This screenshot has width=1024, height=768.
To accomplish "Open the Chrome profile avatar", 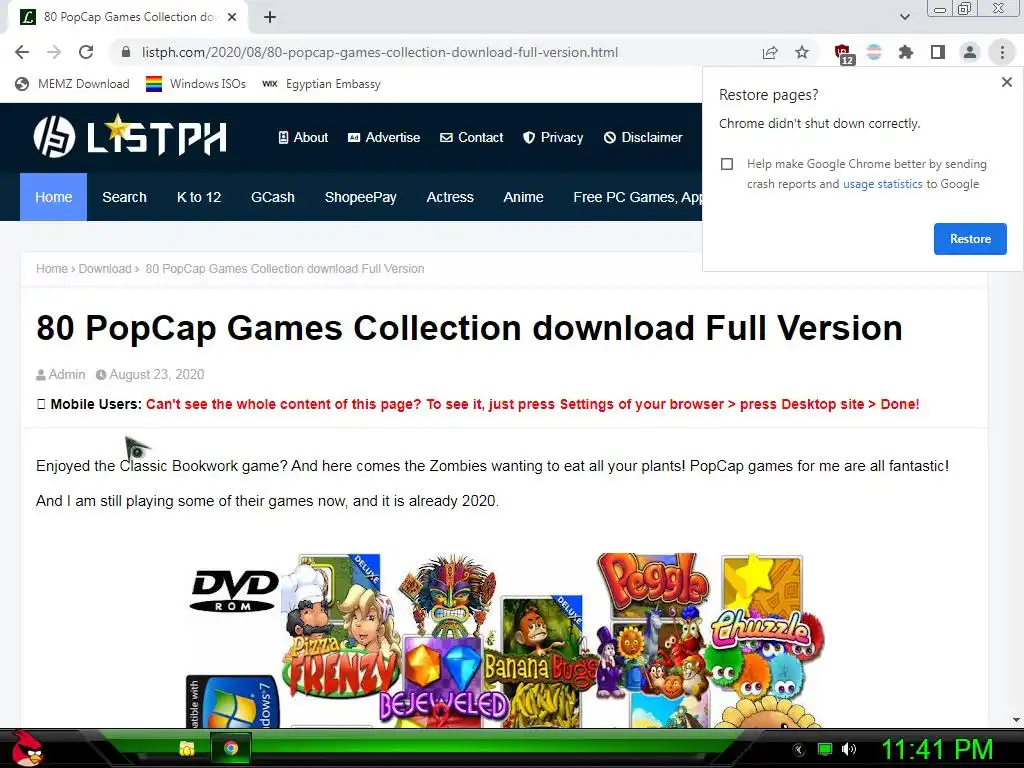I will click(970, 52).
